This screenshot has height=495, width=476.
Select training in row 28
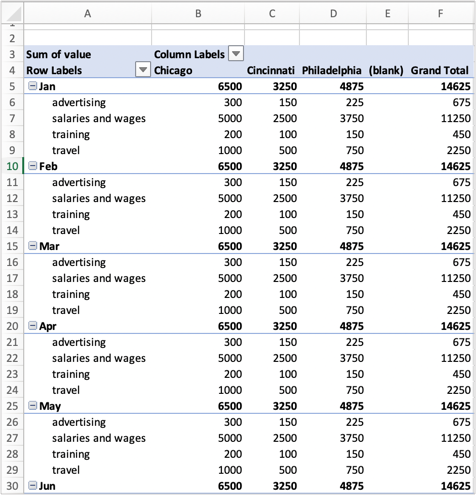click(71, 454)
